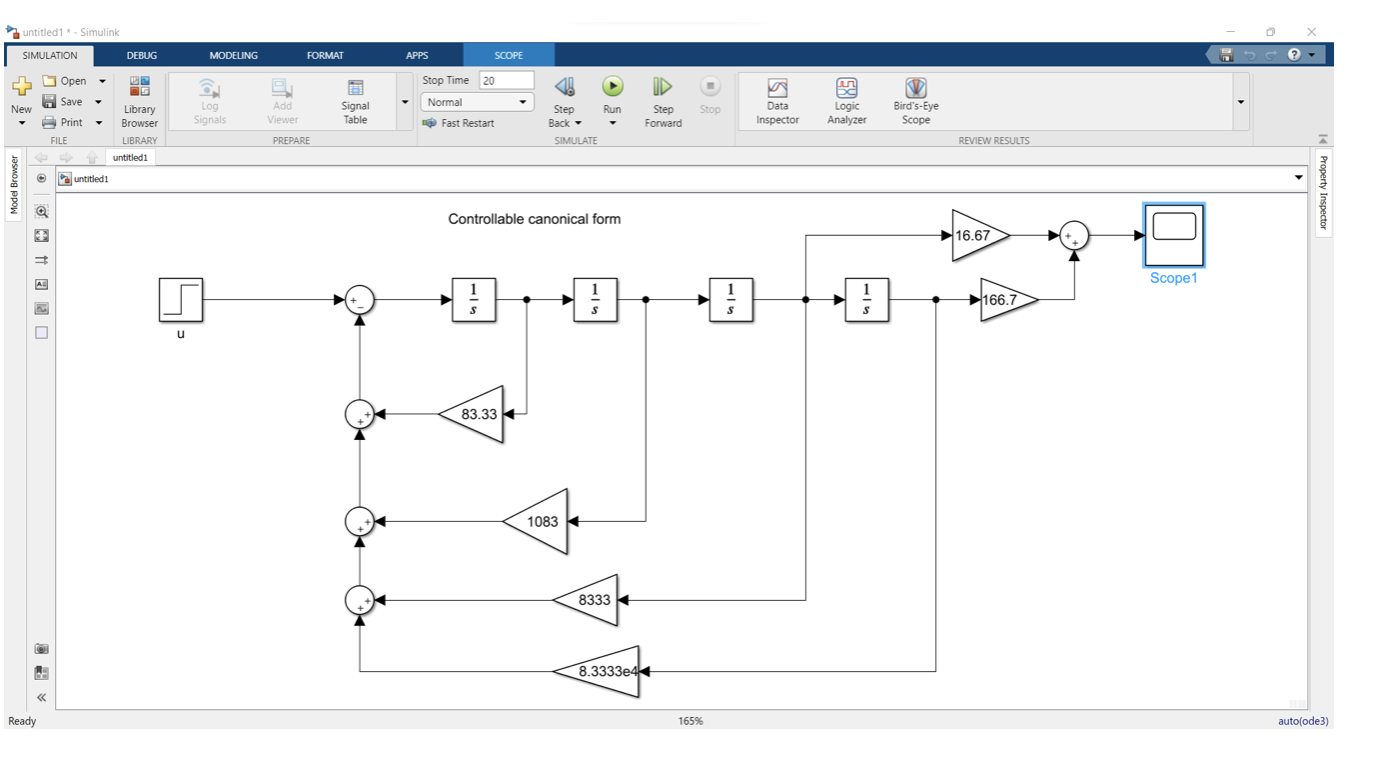Click the Stop Time input field
Screen dimensions: 1382x758
point(505,79)
